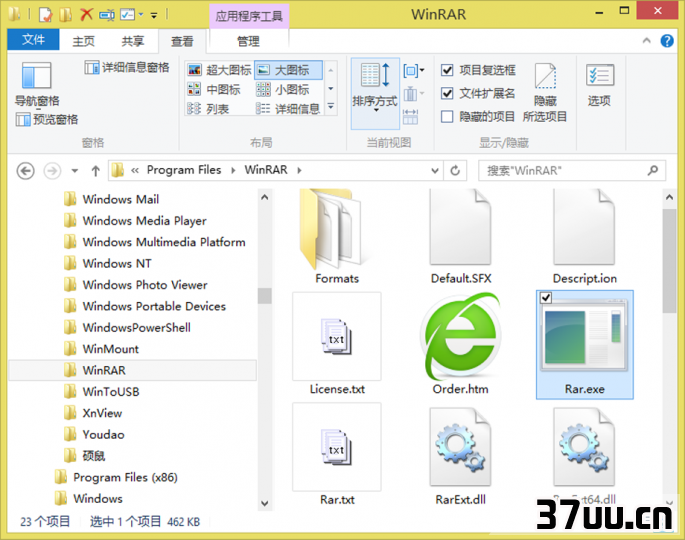Image resolution: width=685 pixels, height=540 pixels.
Task: Move the layout gallery down one row
Action: 331,89
